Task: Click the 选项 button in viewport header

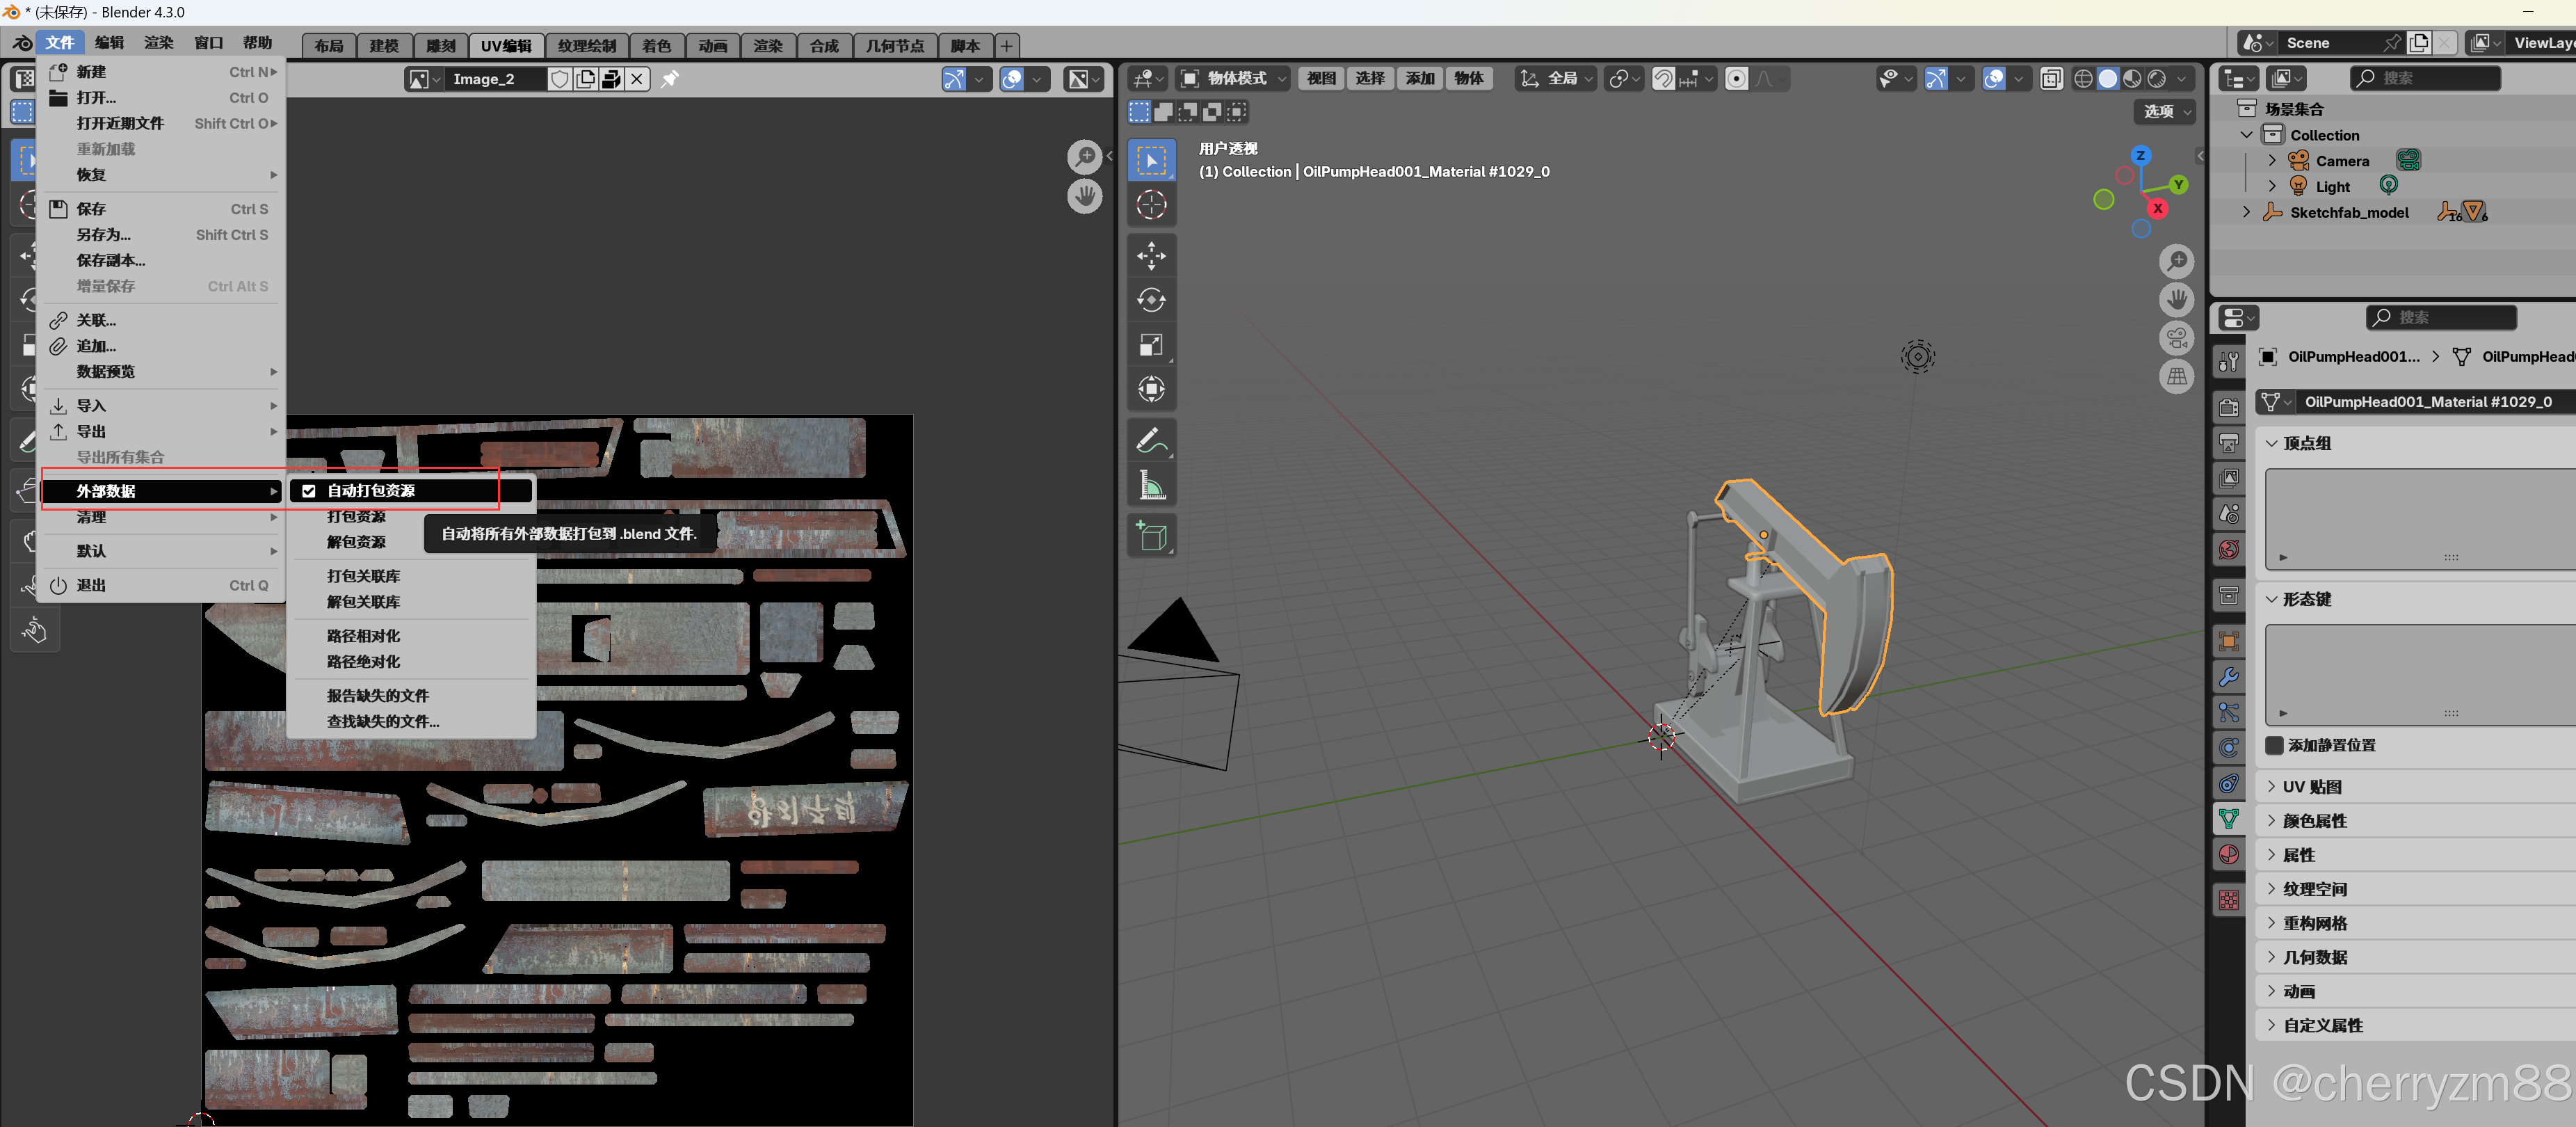Action: click(x=2161, y=112)
